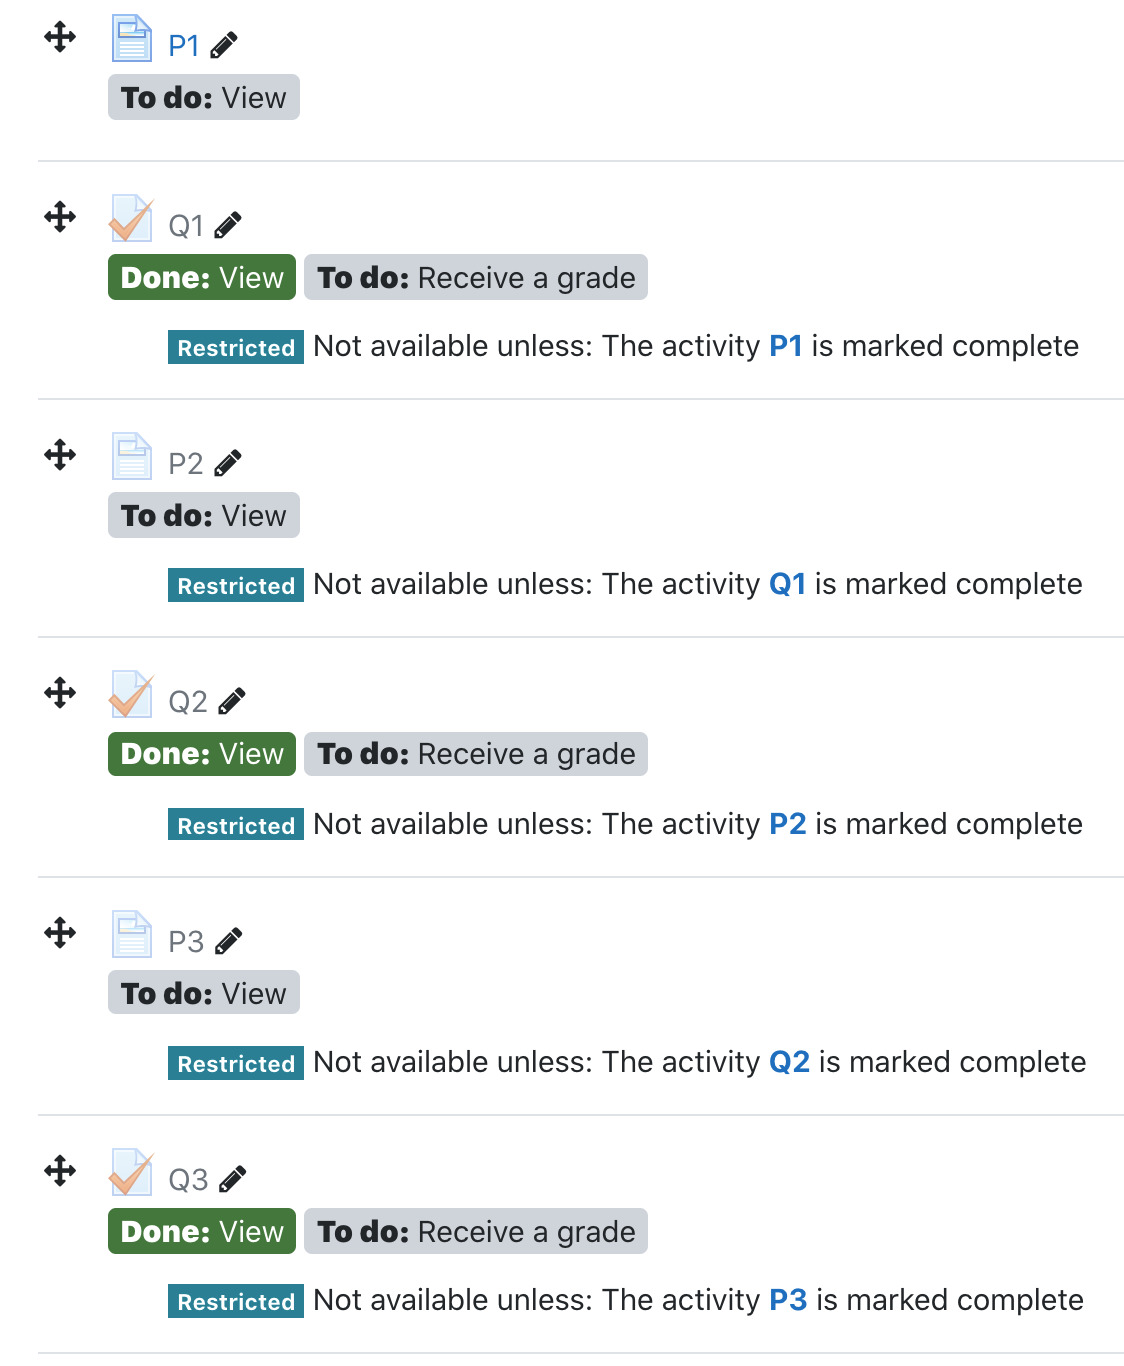This screenshot has width=1124, height=1366.
Task: Click 'To do: View' badge under P3
Action: coord(204,993)
